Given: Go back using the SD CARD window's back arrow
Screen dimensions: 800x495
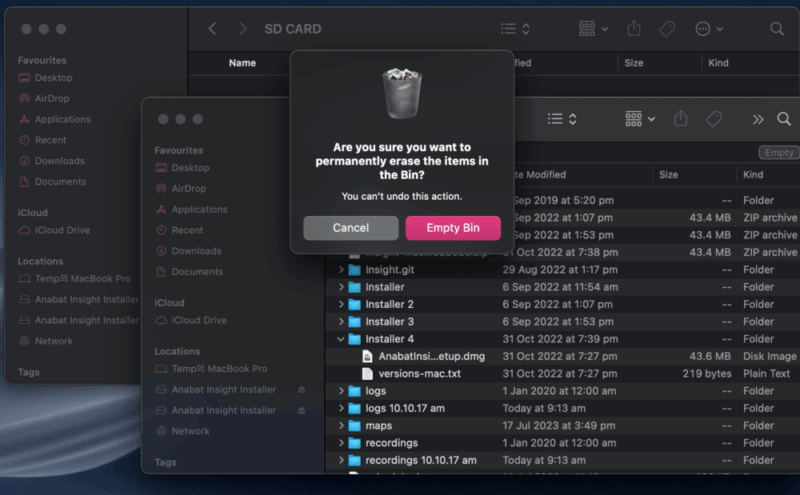Looking at the screenshot, I should (212, 29).
